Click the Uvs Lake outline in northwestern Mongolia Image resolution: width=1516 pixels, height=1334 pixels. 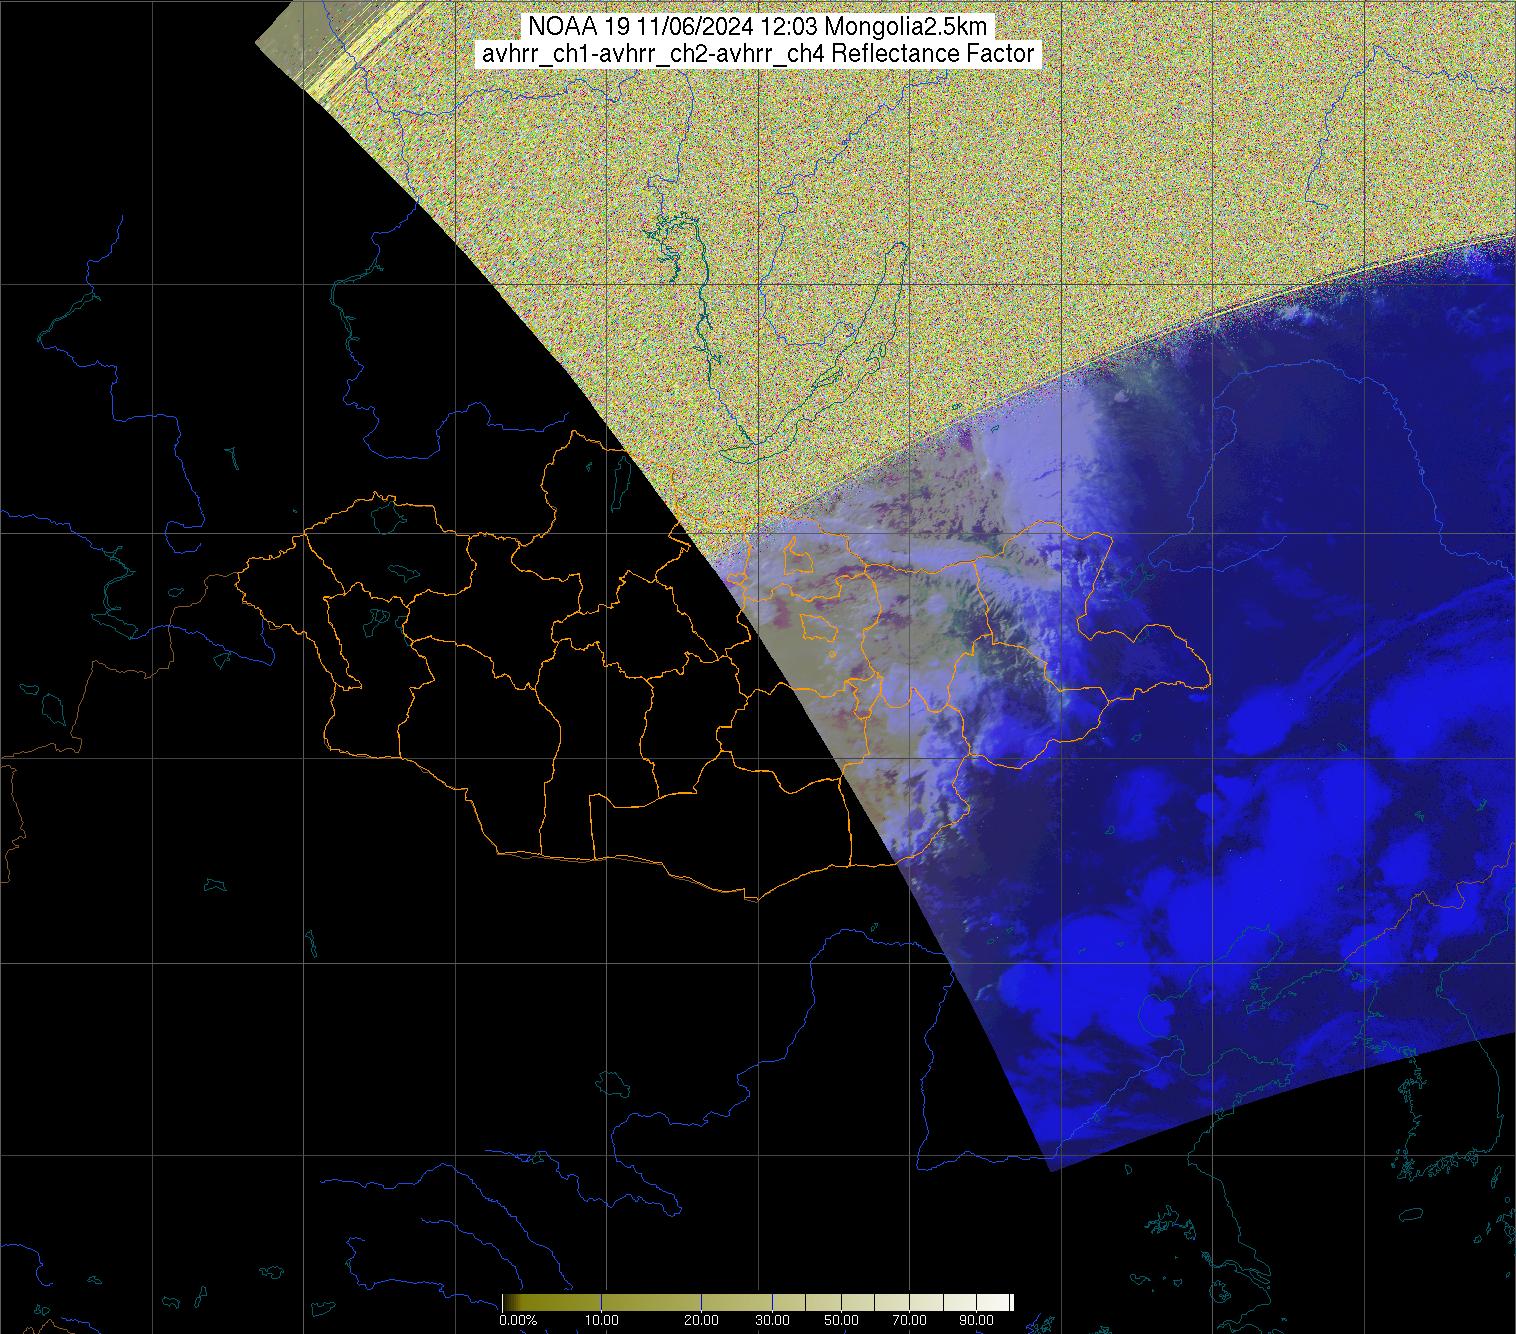click(x=387, y=516)
